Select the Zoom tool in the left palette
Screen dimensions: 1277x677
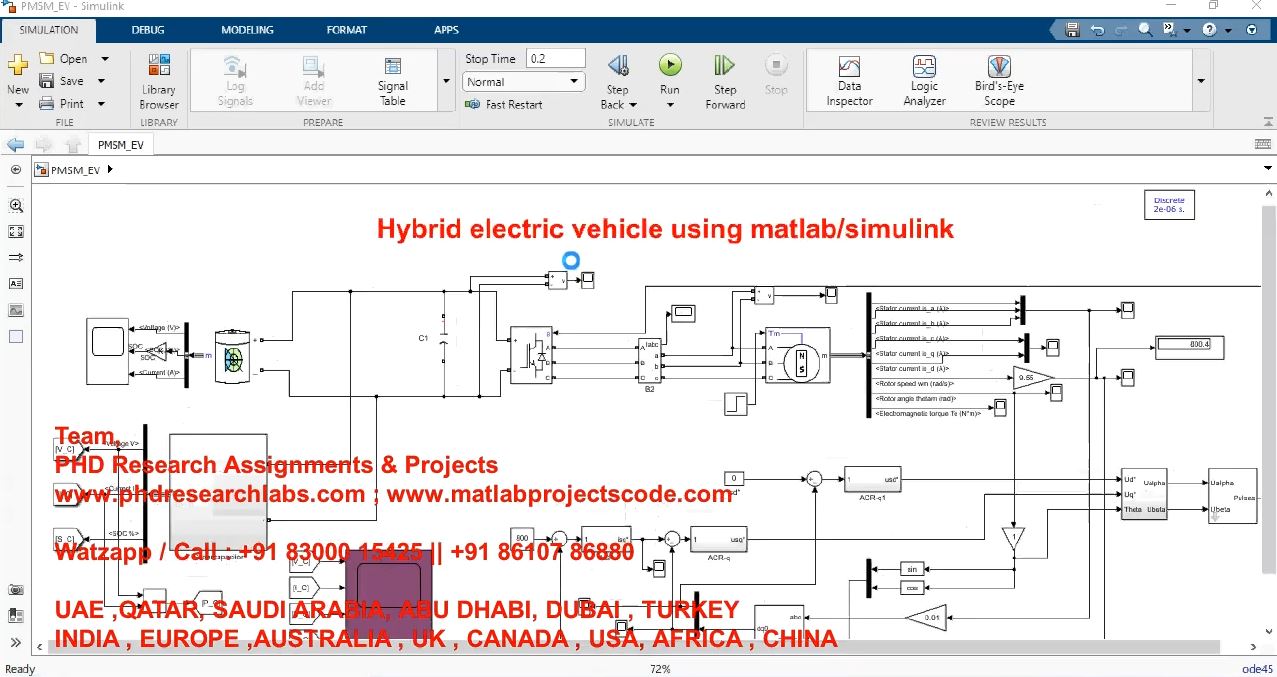tap(16, 205)
